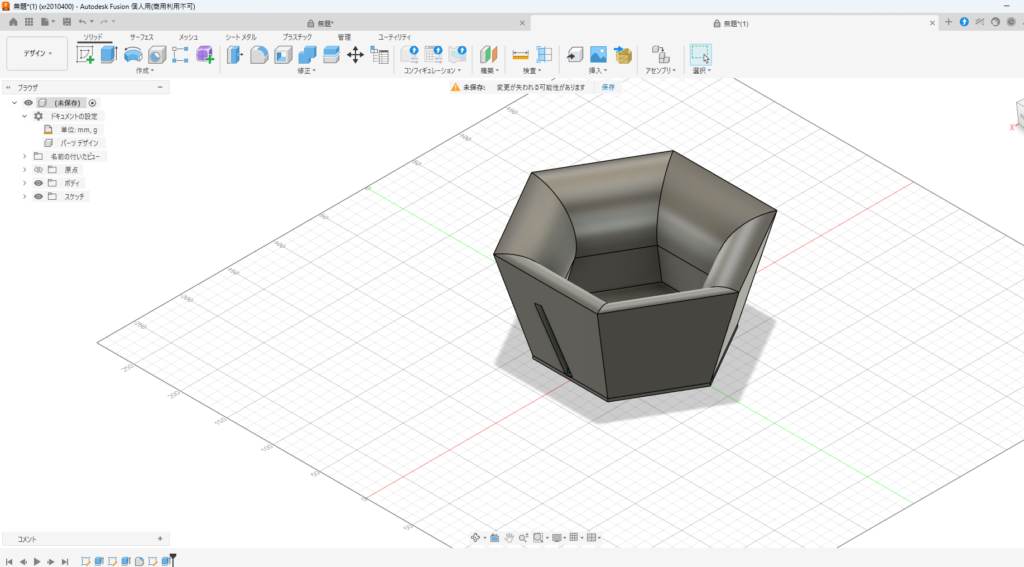Click the Extrude tool icon

(x=109, y=55)
